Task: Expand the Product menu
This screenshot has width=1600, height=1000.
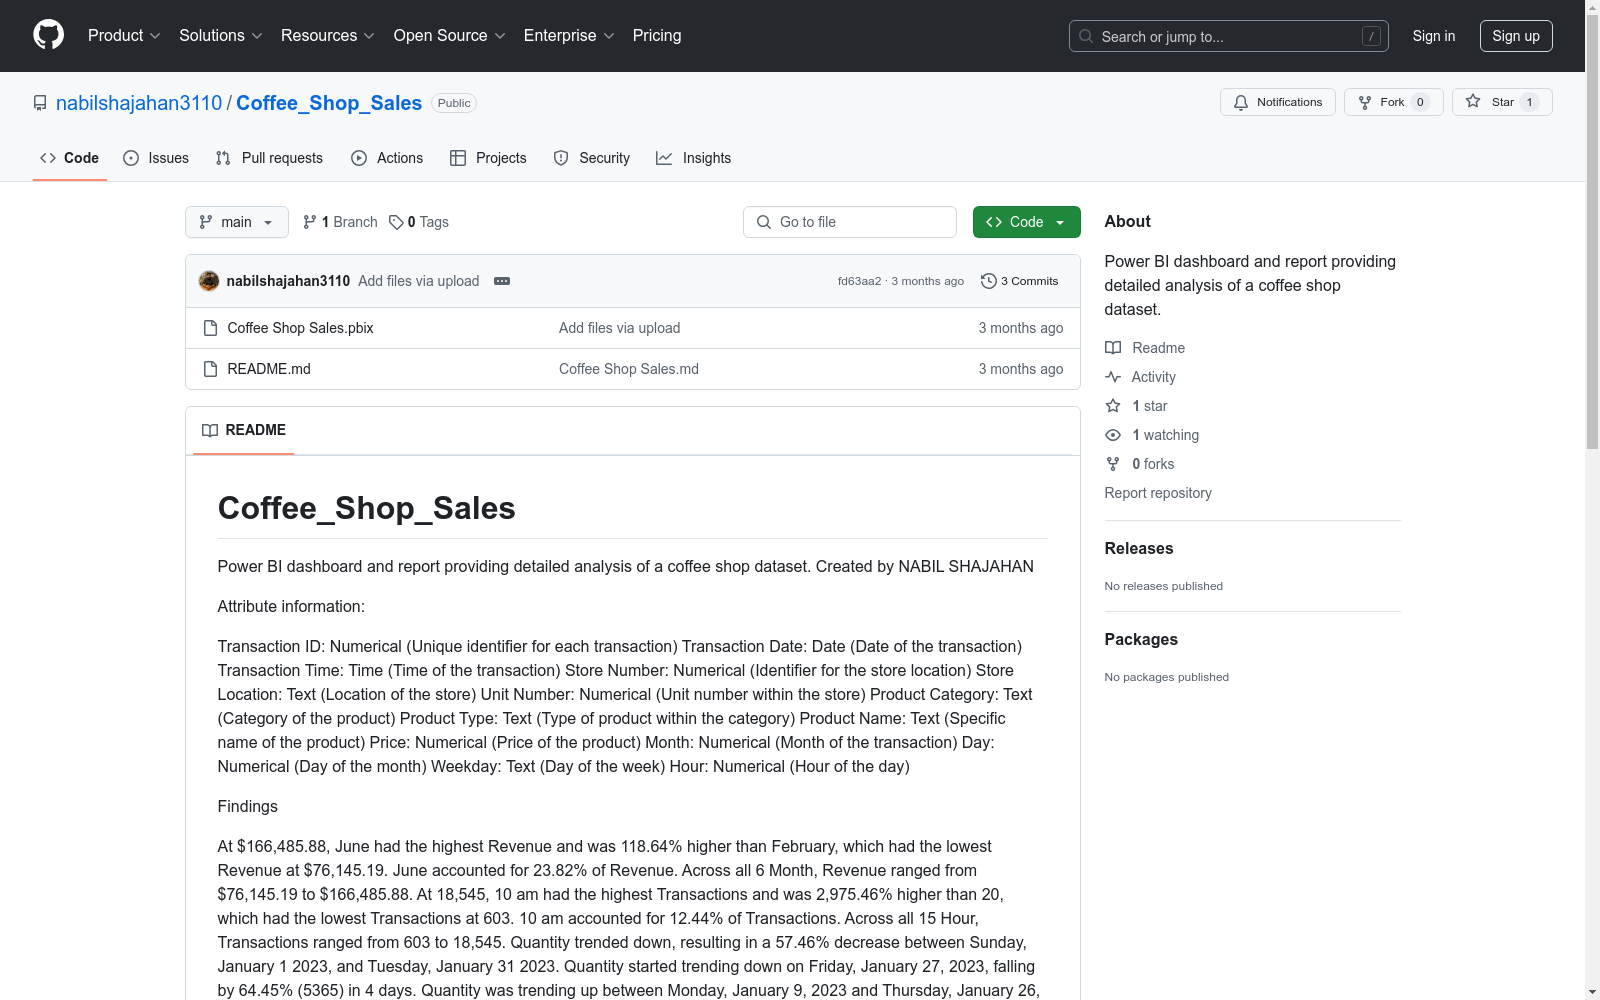Action: (x=124, y=35)
